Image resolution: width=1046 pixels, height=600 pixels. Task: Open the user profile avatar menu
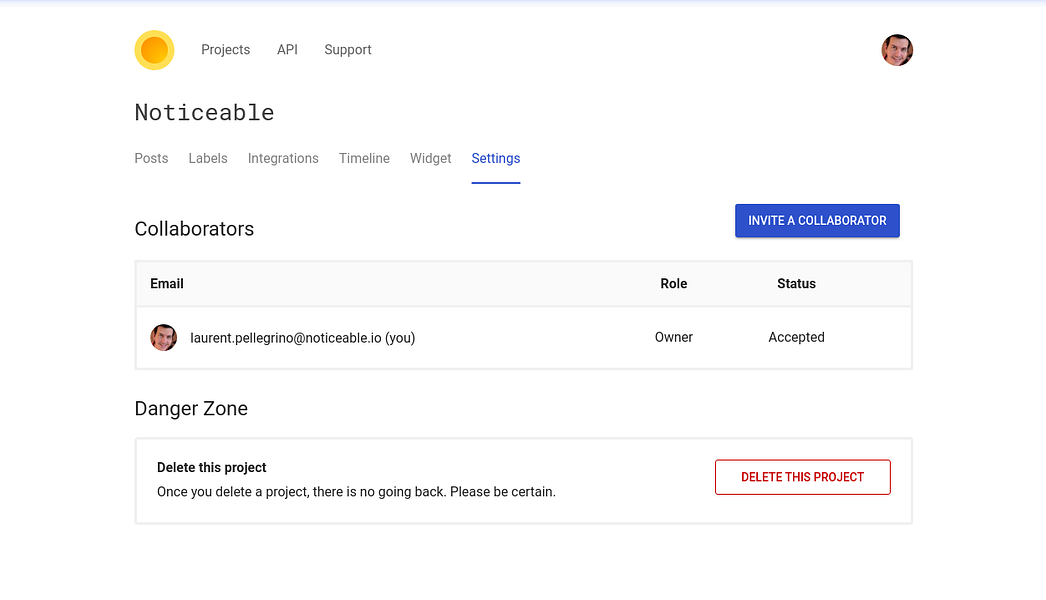(x=896, y=50)
